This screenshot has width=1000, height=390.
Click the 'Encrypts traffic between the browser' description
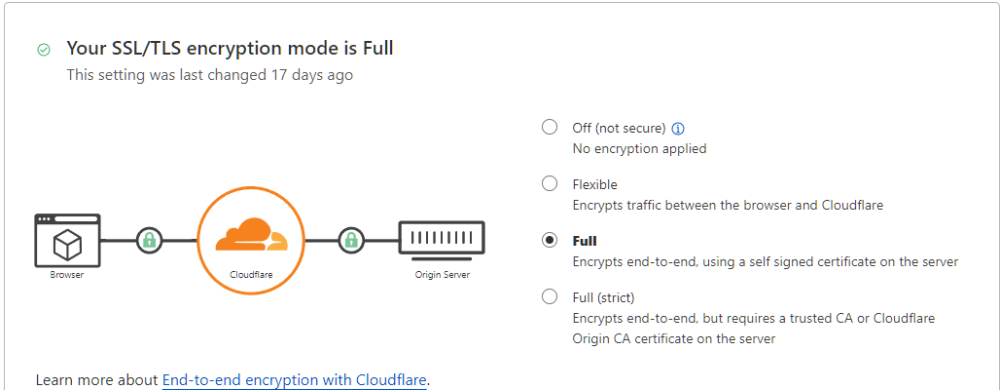[x=728, y=206]
